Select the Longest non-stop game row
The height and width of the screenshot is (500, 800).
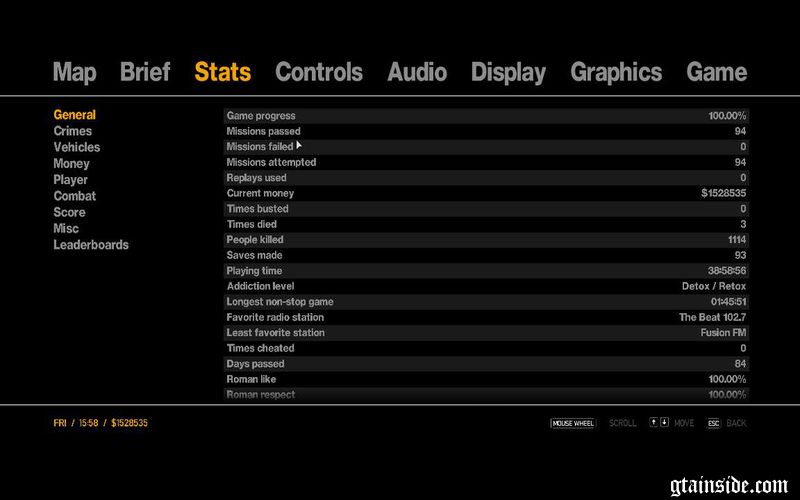click(x=486, y=302)
